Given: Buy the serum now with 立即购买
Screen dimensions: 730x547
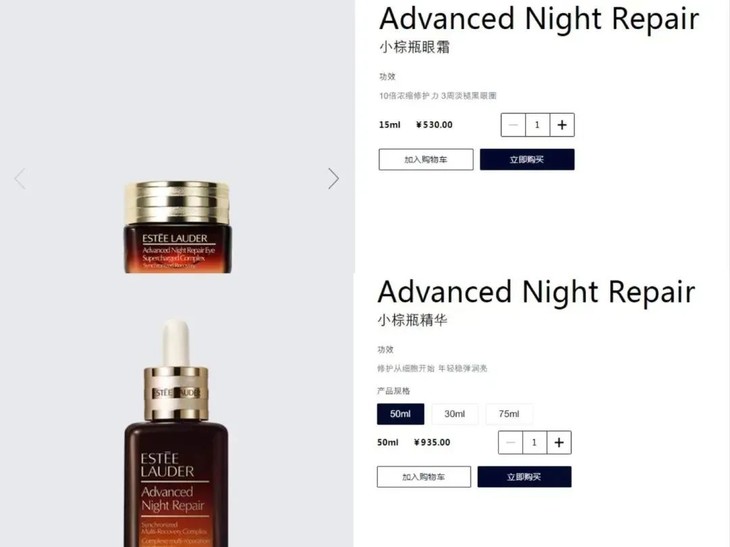Looking at the screenshot, I should tap(524, 477).
